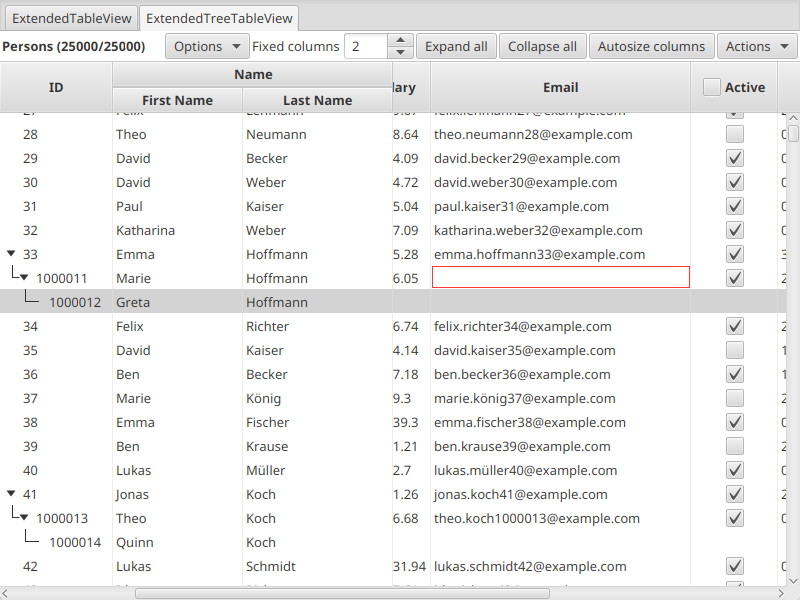Collapse tree row 33 Emma Hoffmann
This screenshot has height=600, width=800.
click(x=11, y=254)
